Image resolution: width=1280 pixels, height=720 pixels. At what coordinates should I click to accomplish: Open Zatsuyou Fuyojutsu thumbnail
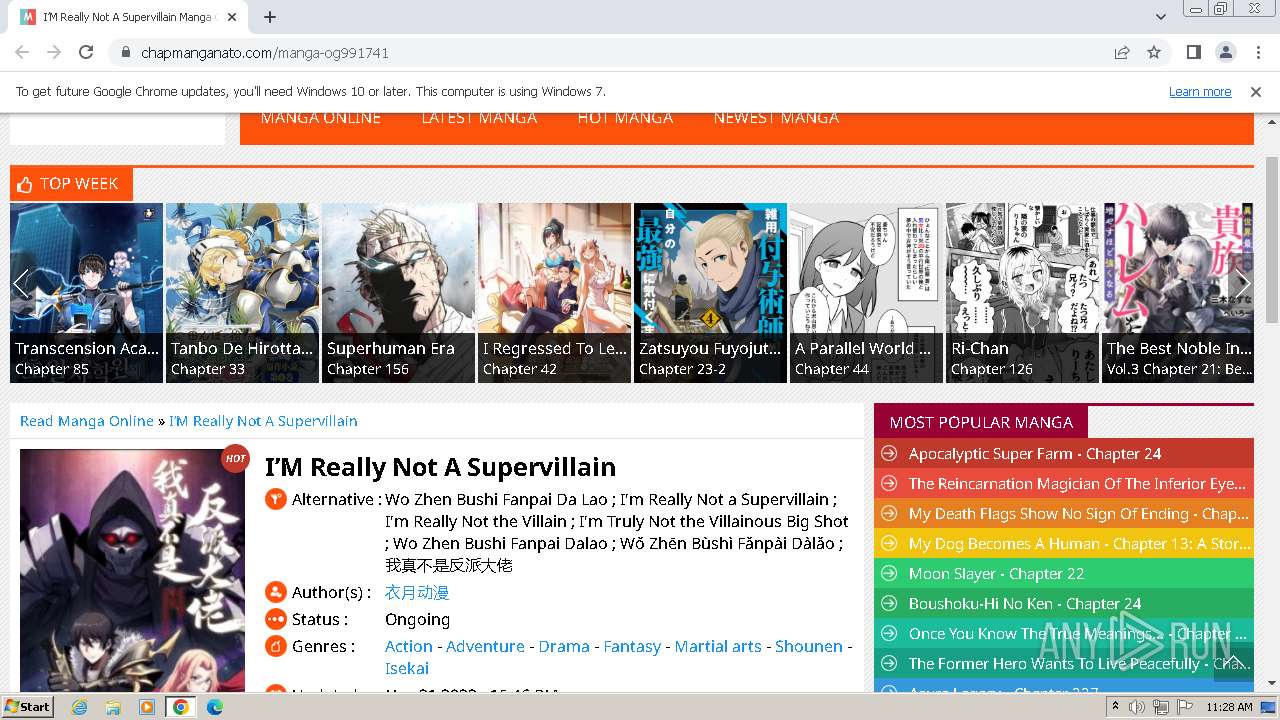pos(711,293)
